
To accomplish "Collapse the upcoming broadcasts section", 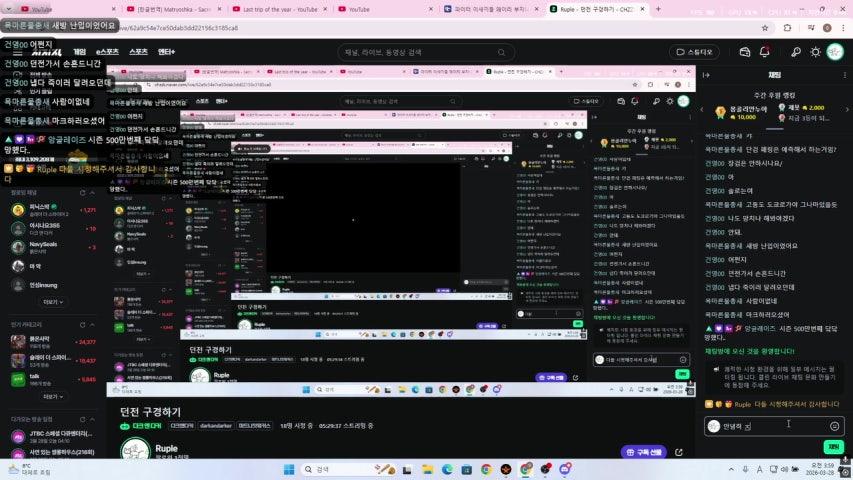I will point(92,419).
